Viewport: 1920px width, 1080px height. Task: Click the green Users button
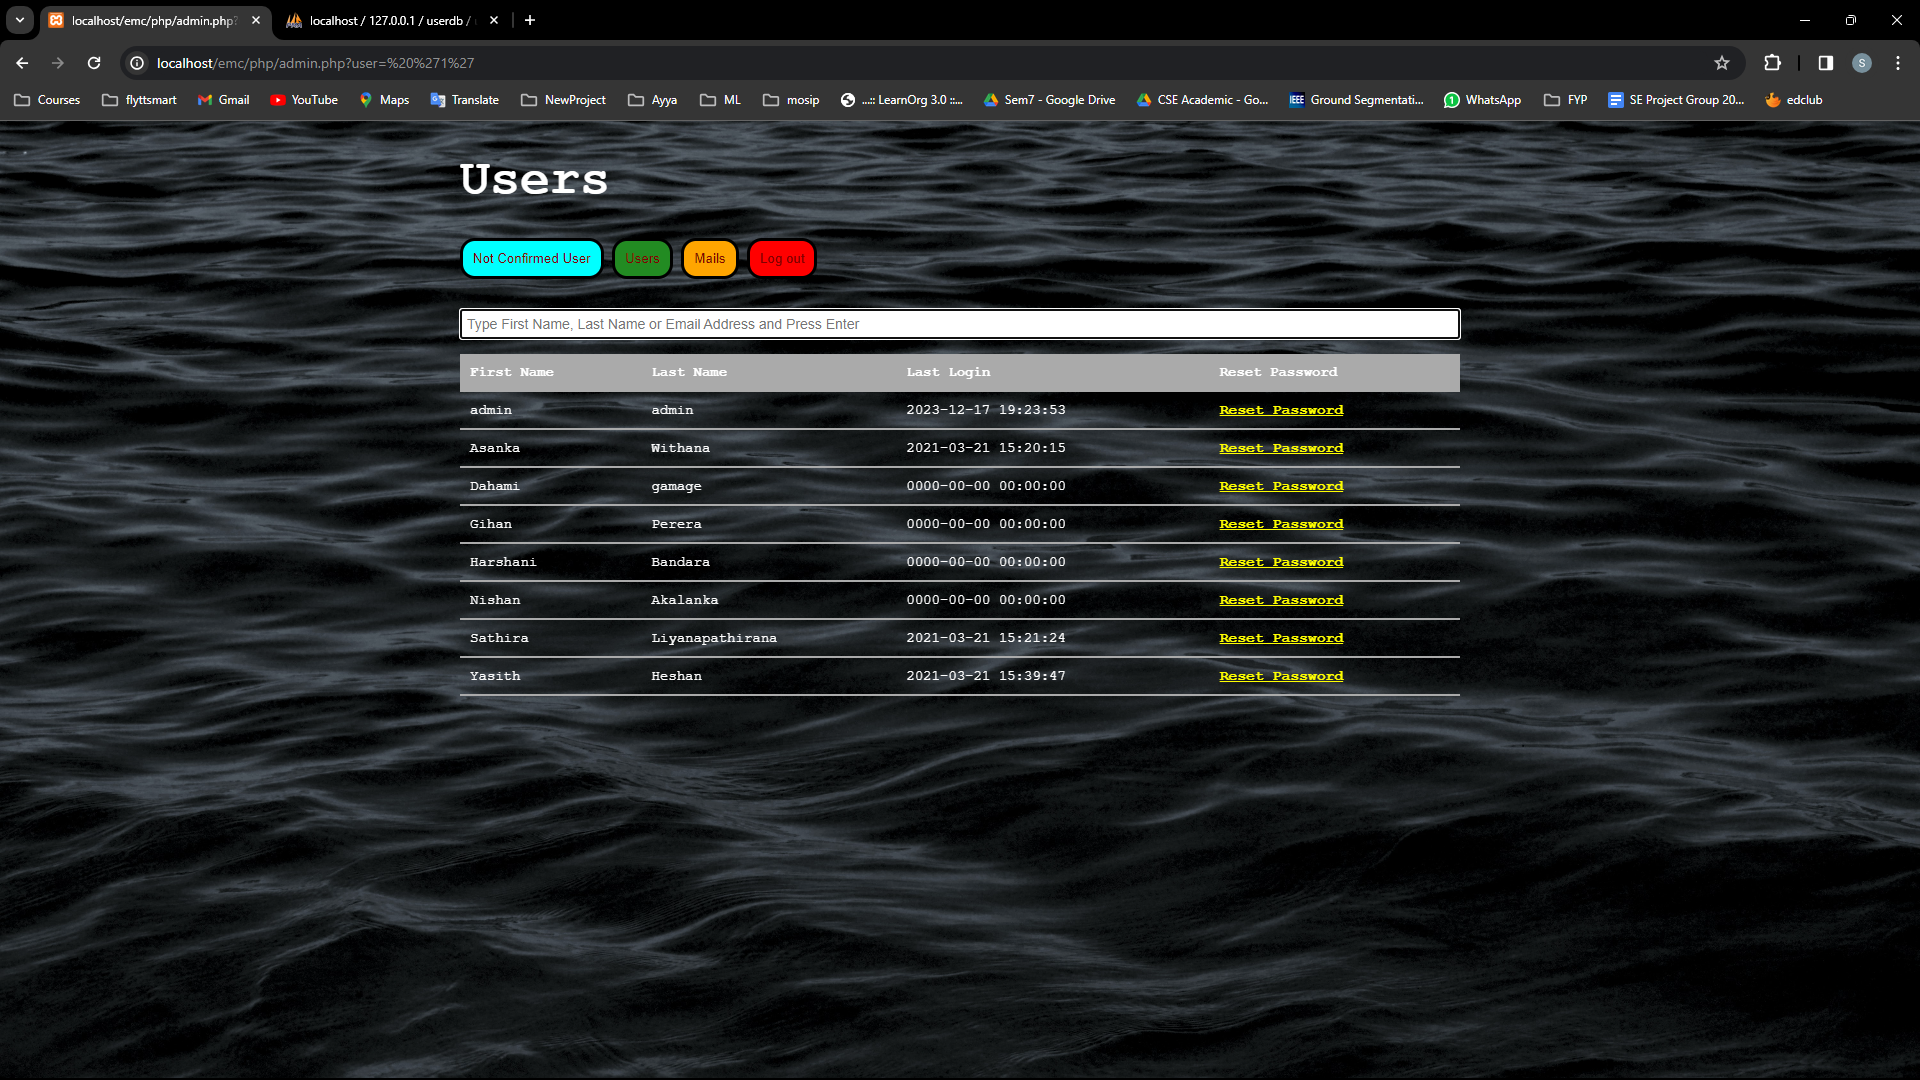point(642,259)
